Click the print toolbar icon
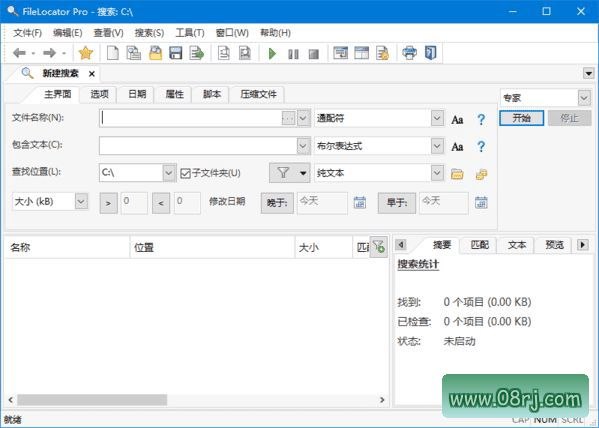 409,53
